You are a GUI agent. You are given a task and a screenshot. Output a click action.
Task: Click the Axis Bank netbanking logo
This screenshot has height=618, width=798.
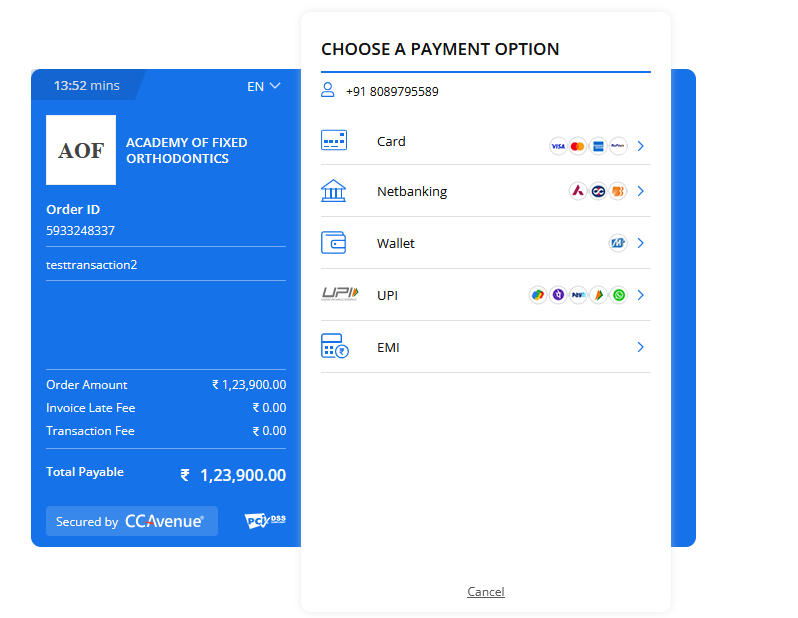(x=578, y=191)
